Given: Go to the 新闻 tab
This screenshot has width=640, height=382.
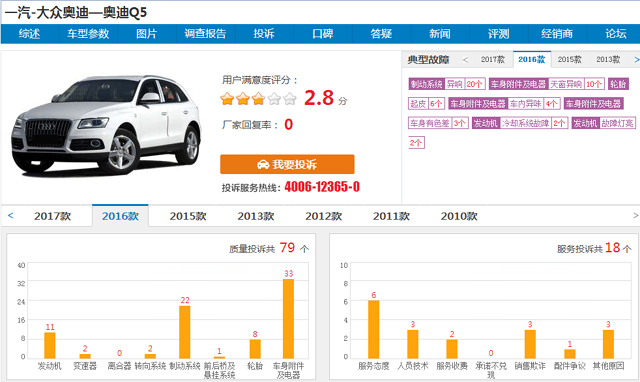Looking at the screenshot, I should click(440, 34).
